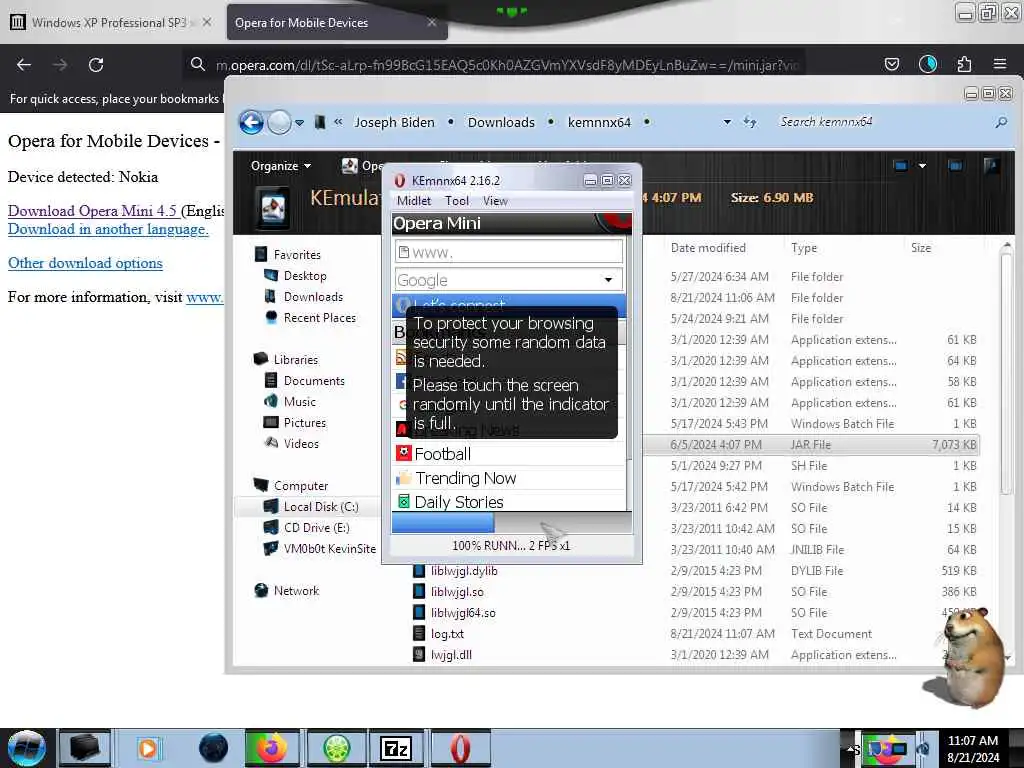Screen dimensions: 1024x768
Task: Click the Explorer search magnifier icon
Action: [1001, 122]
